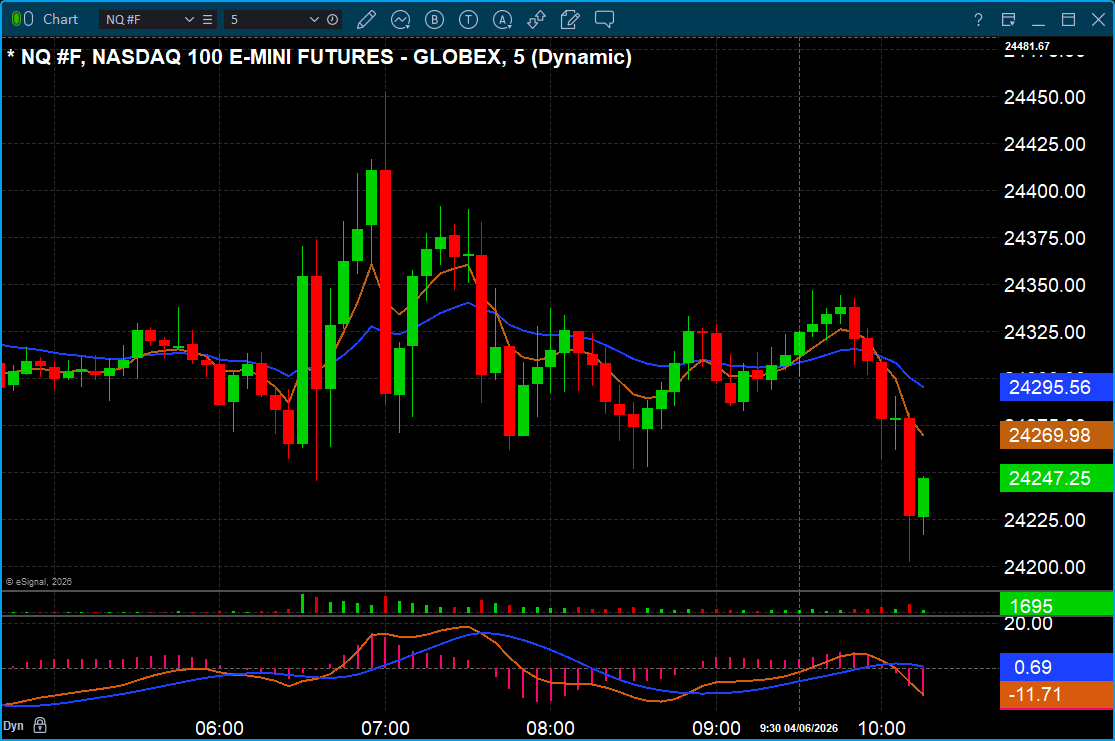Expand the symbol dropdown arrow
The width and height of the screenshot is (1115, 741).
(189, 20)
